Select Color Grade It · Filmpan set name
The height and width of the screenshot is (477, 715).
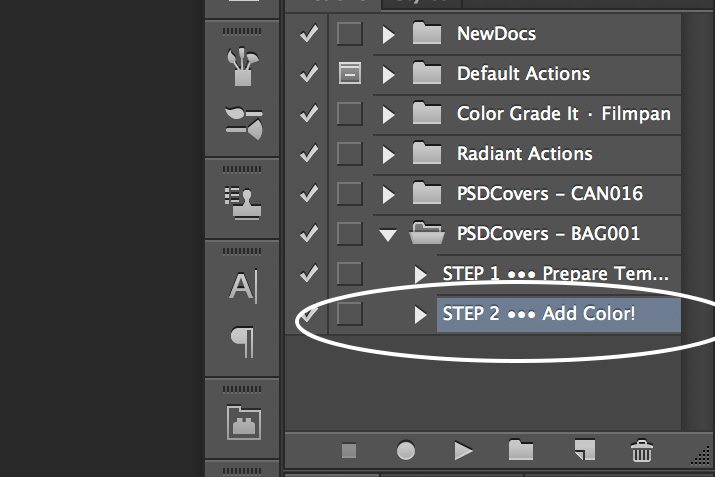click(x=564, y=114)
